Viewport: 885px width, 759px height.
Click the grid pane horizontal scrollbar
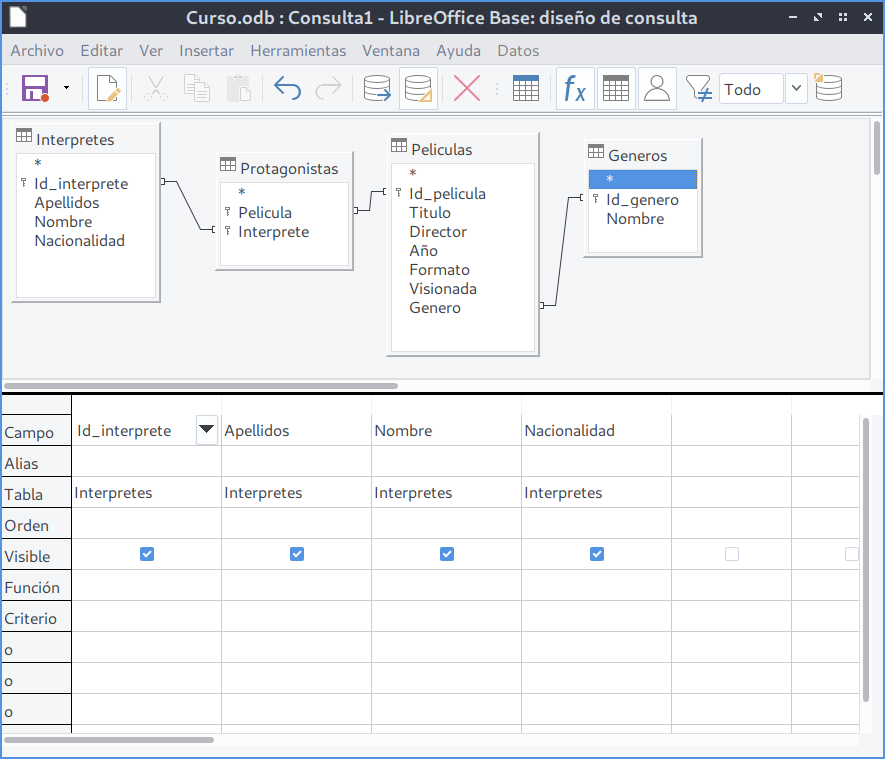(109, 740)
